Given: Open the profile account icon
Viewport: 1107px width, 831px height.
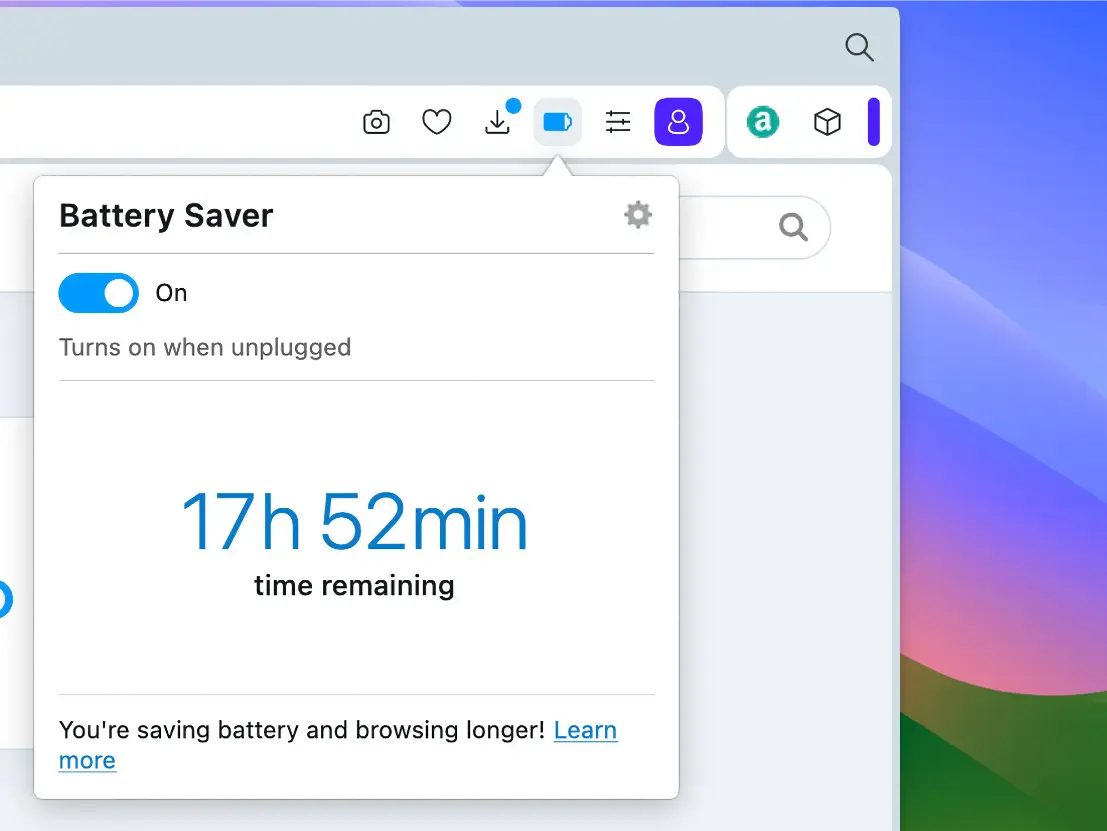Looking at the screenshot, I should point(679,121).
